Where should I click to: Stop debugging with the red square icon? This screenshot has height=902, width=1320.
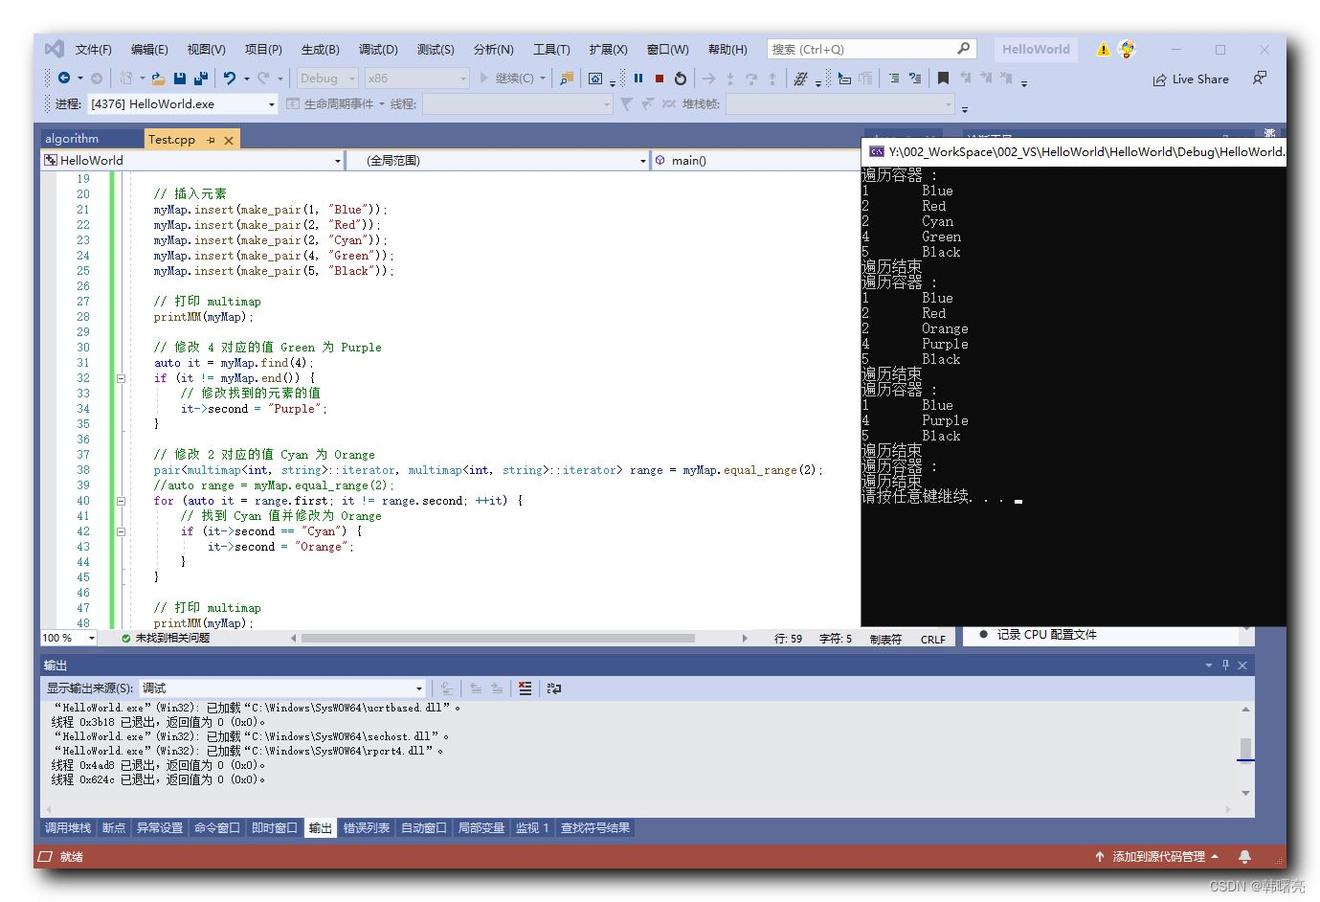[659, 78]
